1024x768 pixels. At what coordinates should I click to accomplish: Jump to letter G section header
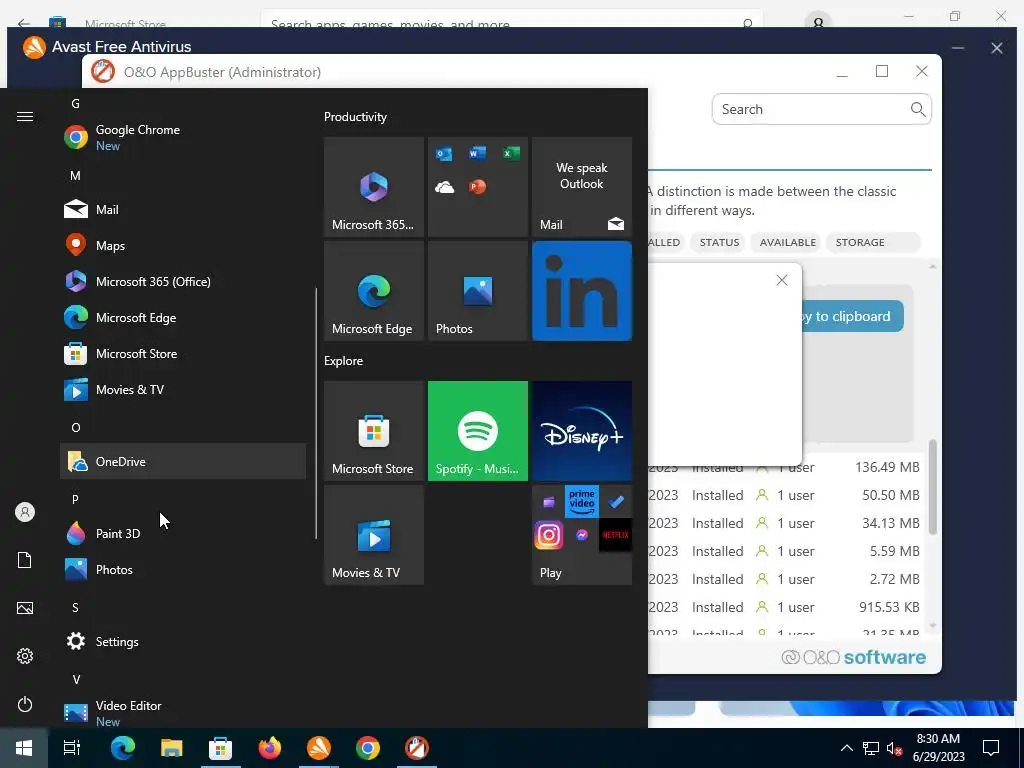point(76,104)
